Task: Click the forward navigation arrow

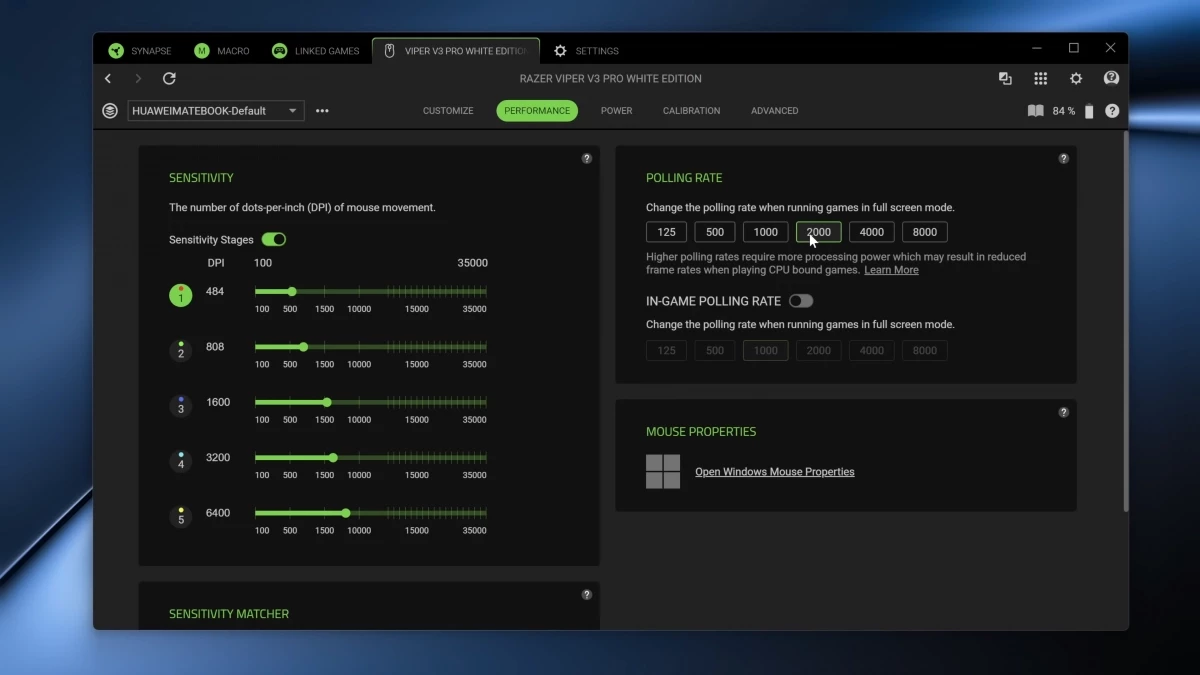Action: coord(138,78)
